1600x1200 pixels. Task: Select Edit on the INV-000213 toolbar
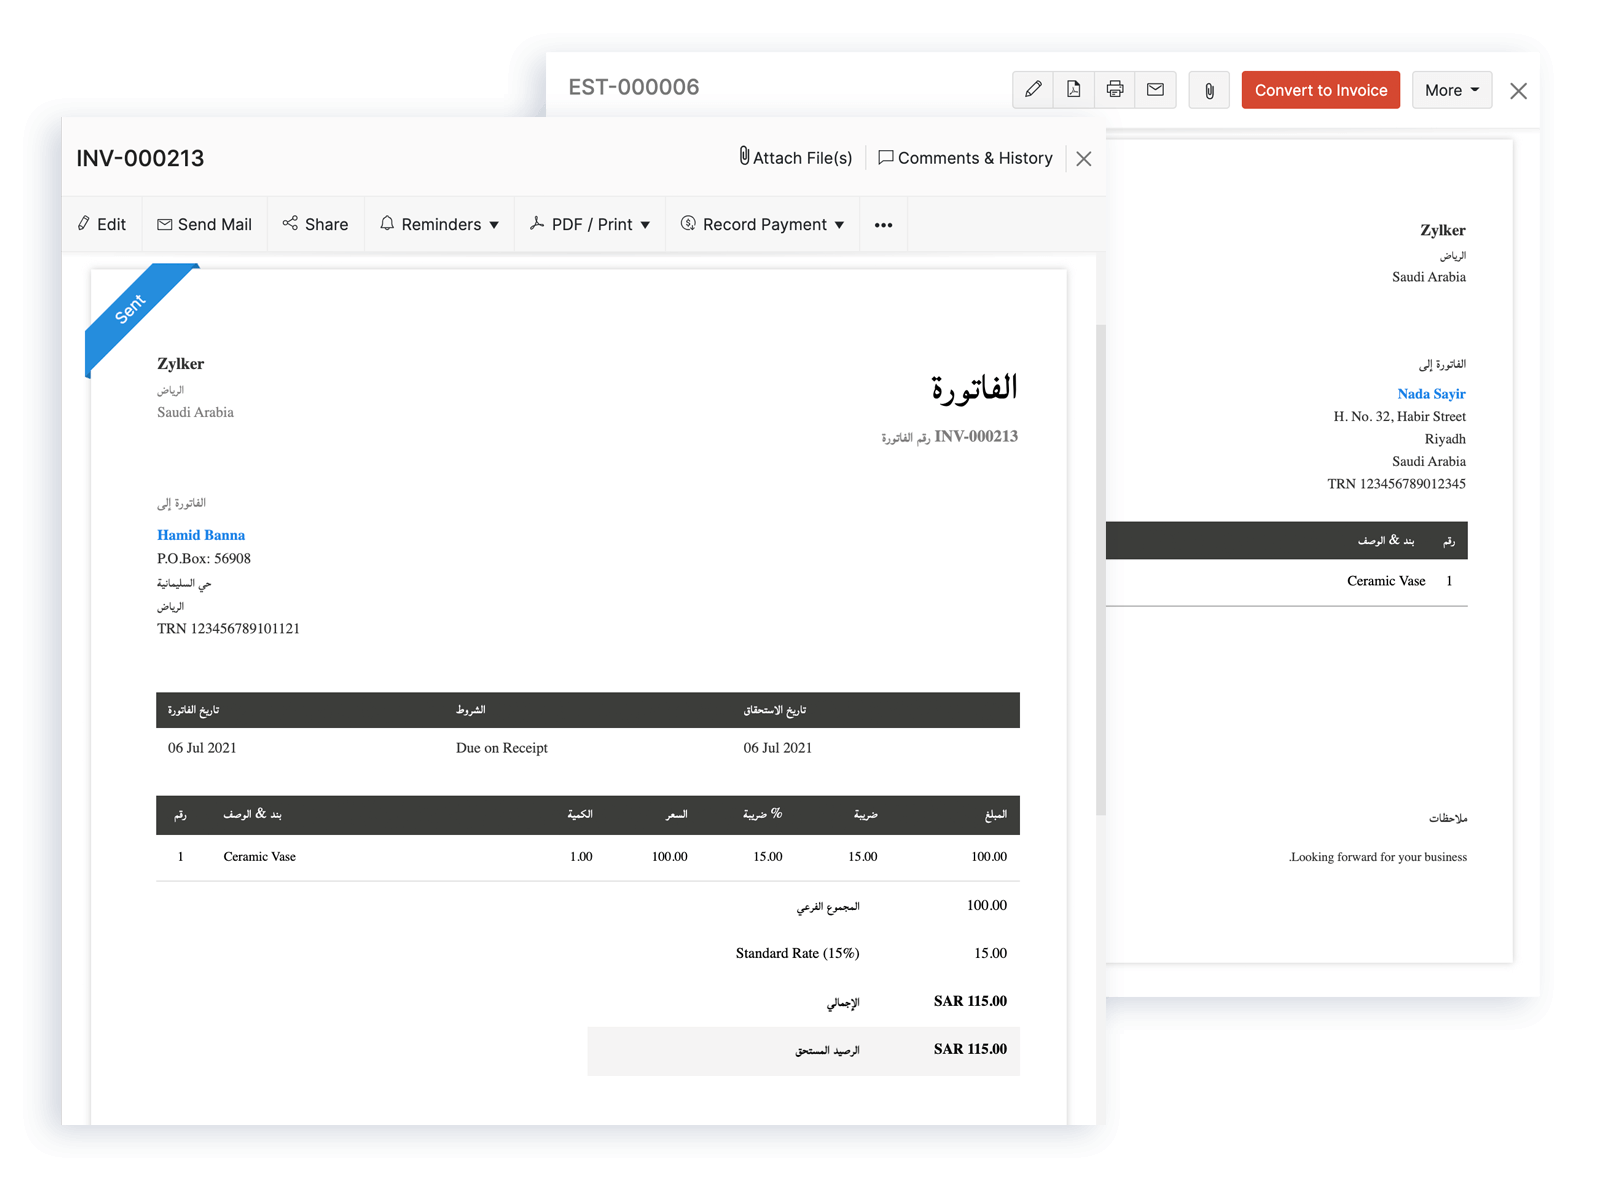pos(101,224)
